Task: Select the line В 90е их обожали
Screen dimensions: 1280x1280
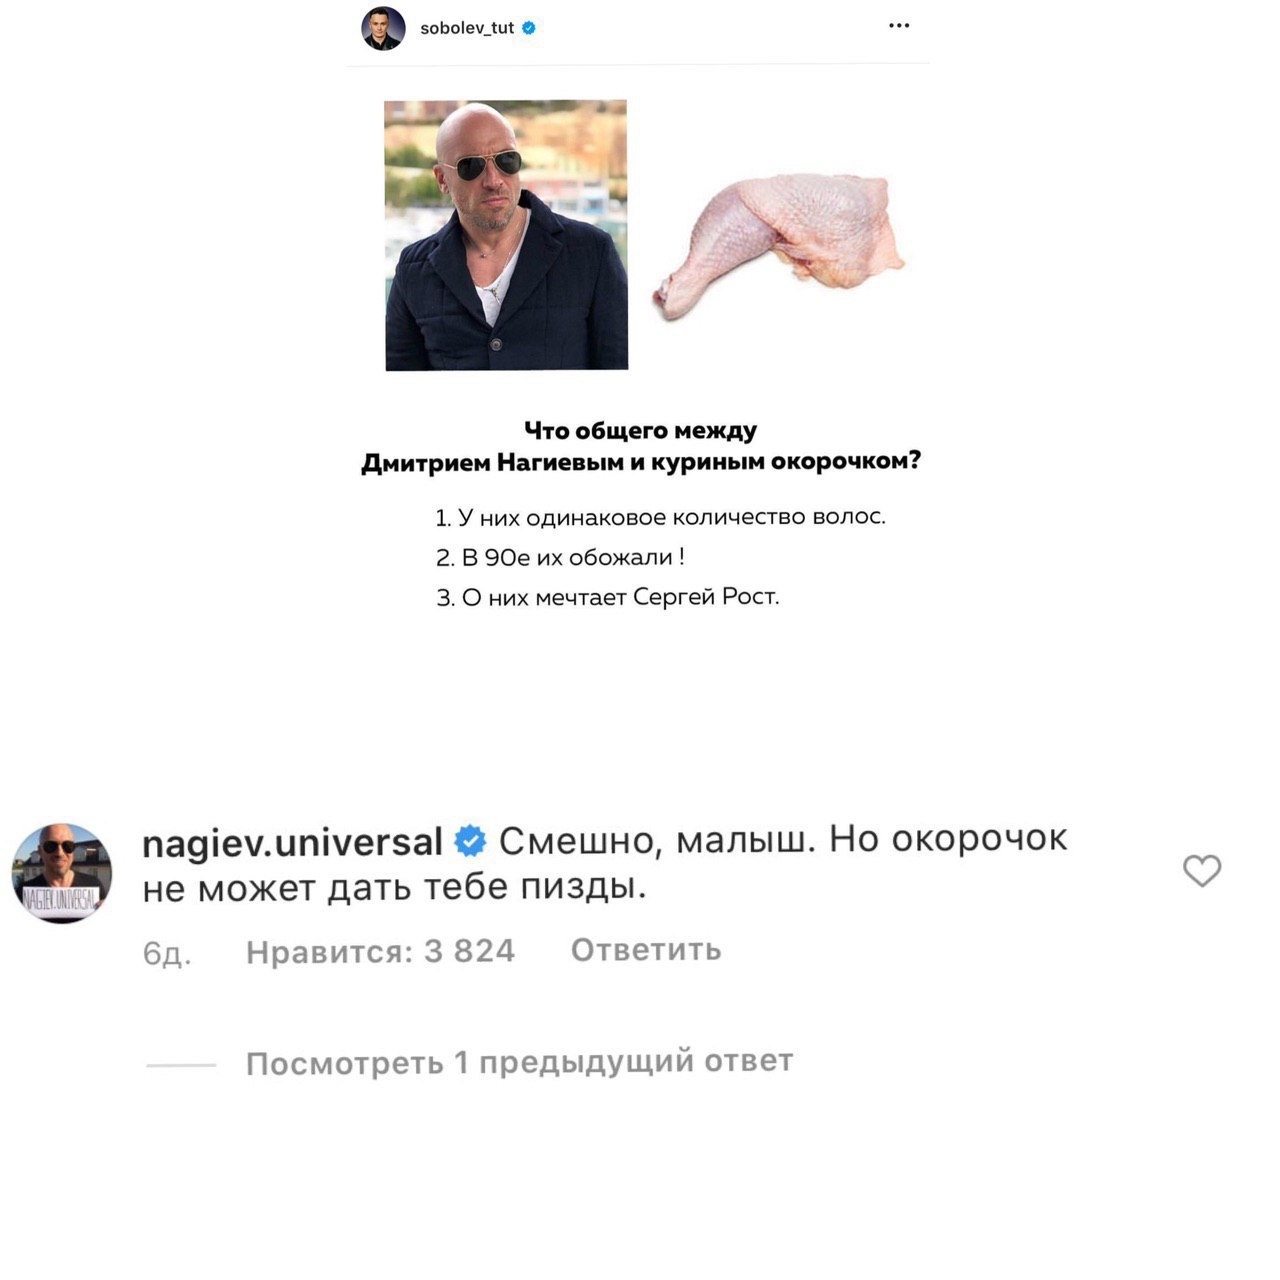Action: pos(561,558)
